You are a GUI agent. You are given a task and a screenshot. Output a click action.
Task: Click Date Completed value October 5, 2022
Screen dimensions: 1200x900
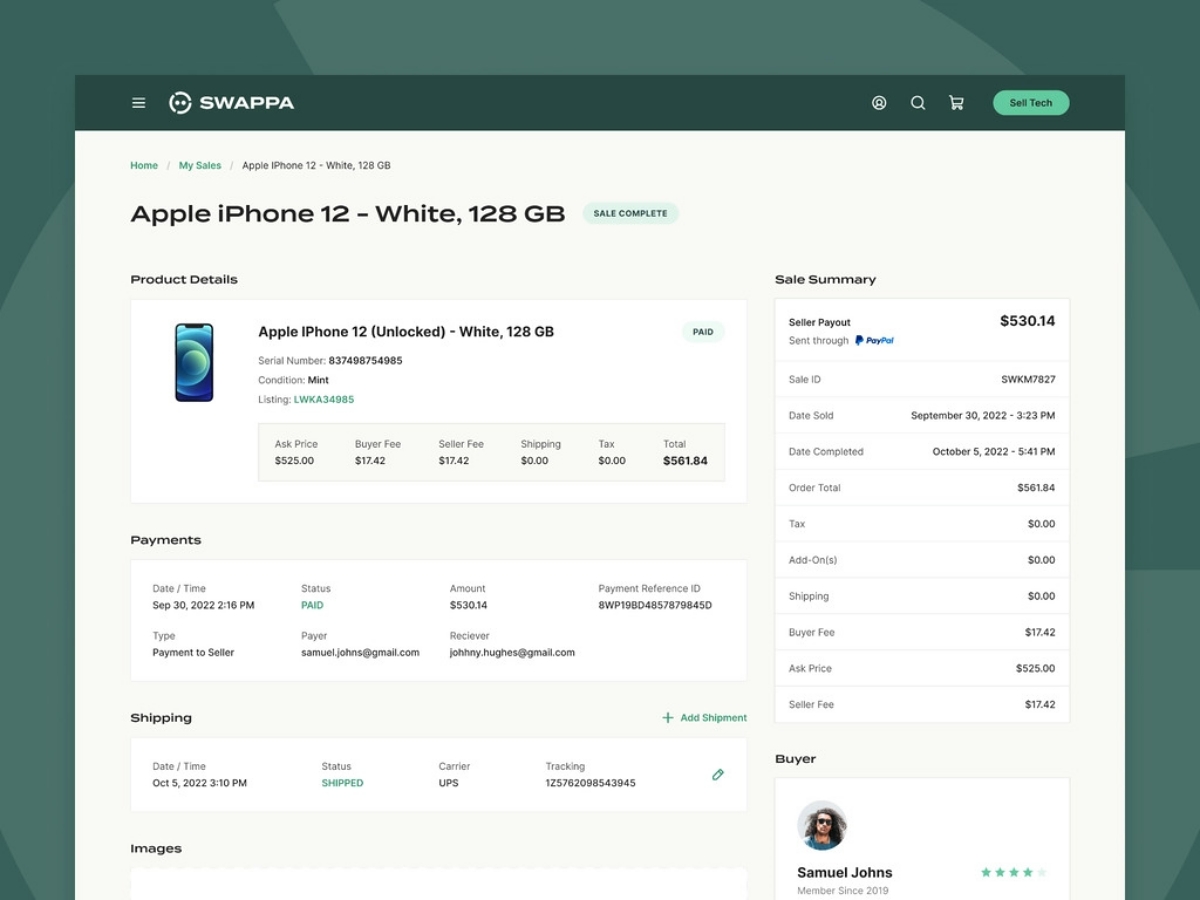click(994, 452)
